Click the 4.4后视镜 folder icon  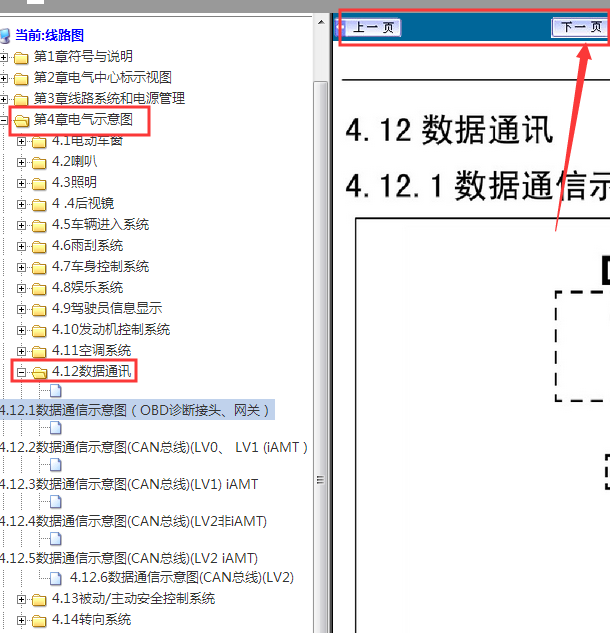coord(39,205)
